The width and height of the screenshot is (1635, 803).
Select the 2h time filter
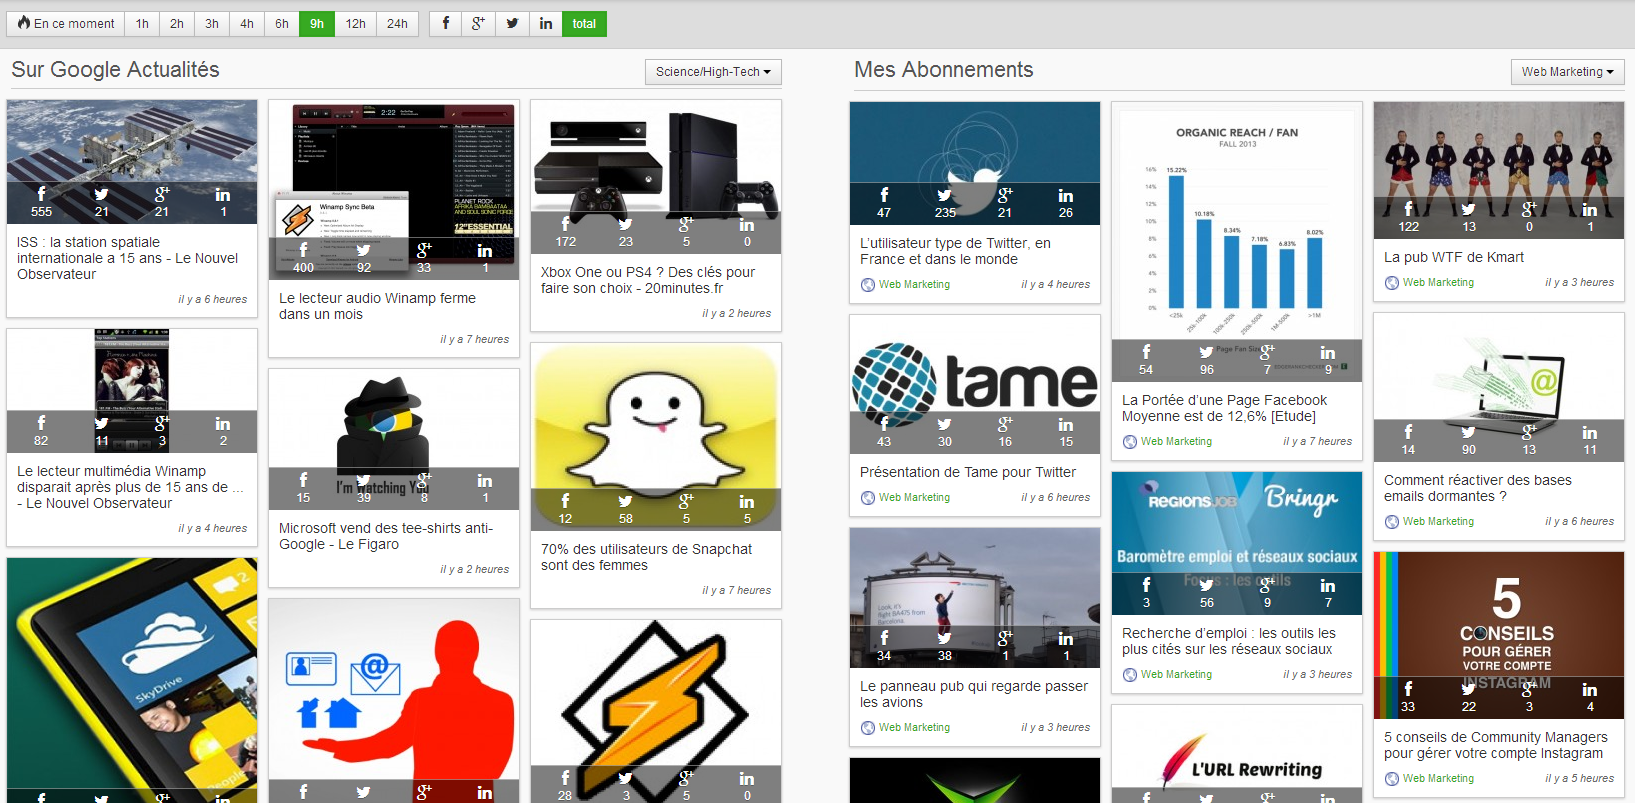click(x=177, y=23)
